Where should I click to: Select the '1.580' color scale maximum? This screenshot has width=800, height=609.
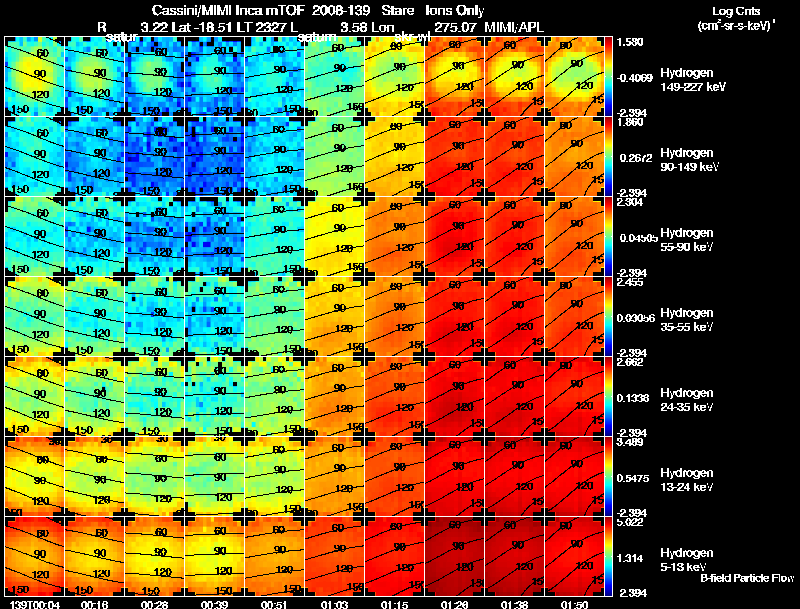point(629,42)
